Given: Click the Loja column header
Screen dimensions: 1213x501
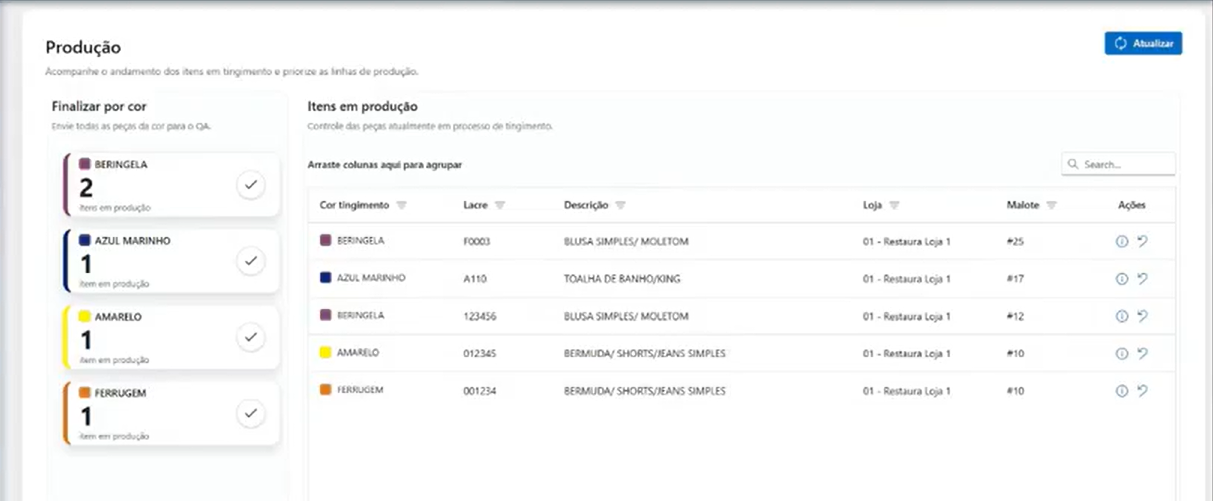Looking at the screenshot, I should [872, 205].
